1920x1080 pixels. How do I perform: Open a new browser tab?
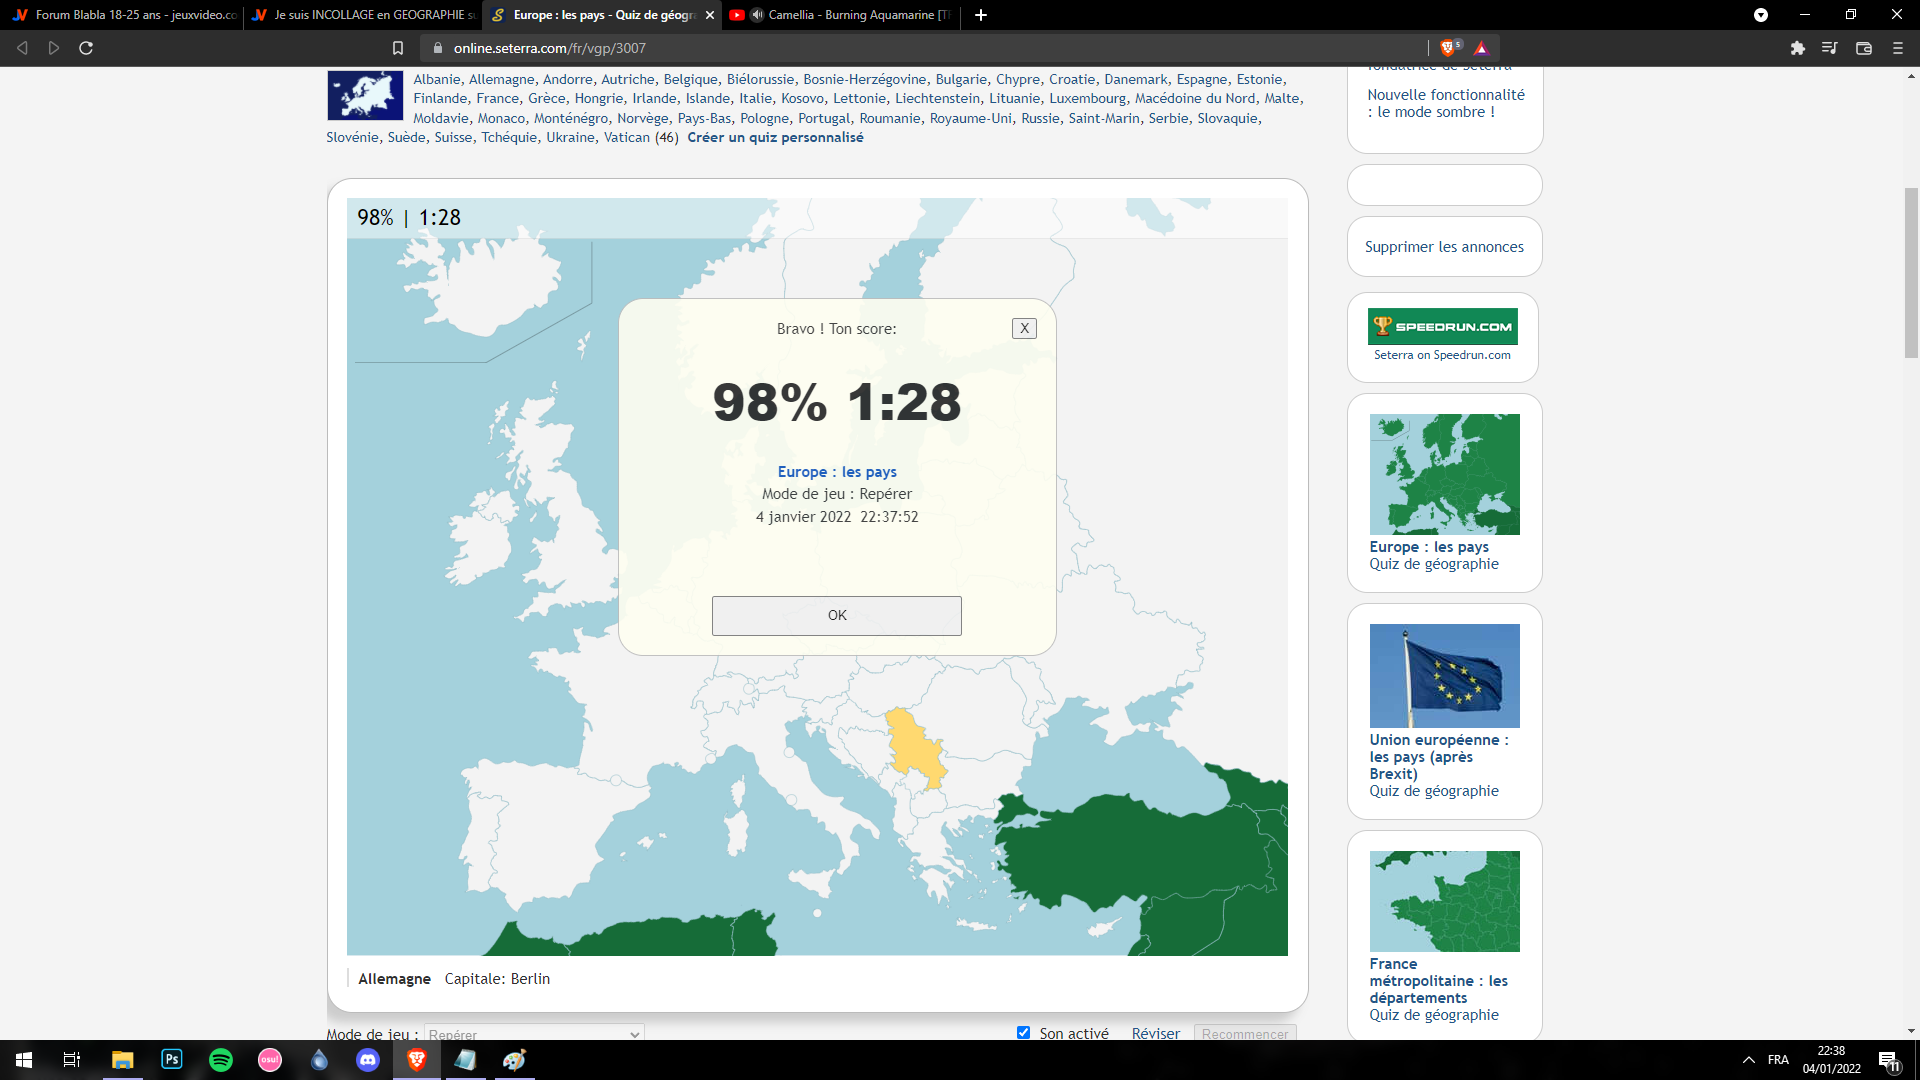(x=981, y=15)
